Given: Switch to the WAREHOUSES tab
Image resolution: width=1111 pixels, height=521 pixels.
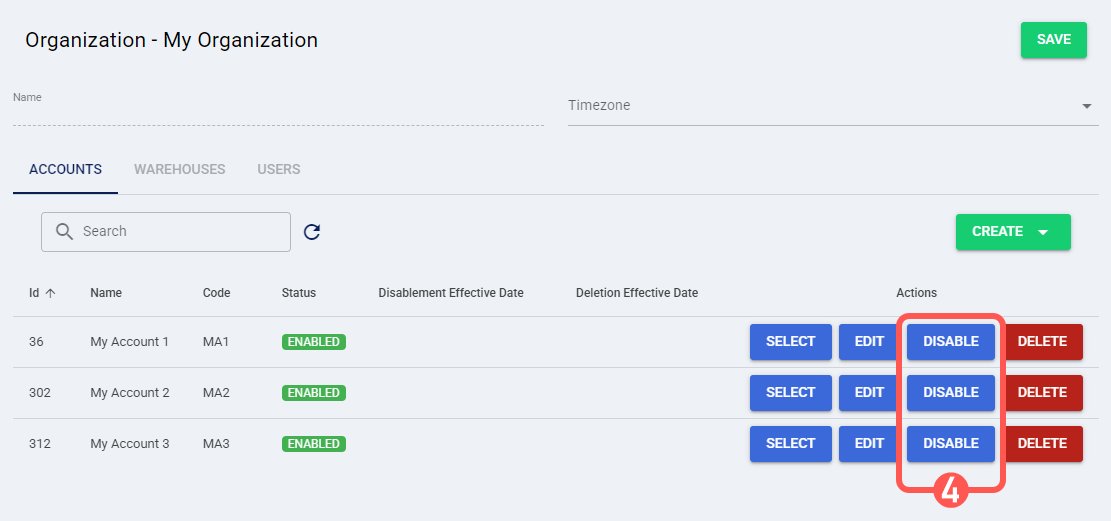Looking at the screenshot, I should click(180, 169).
